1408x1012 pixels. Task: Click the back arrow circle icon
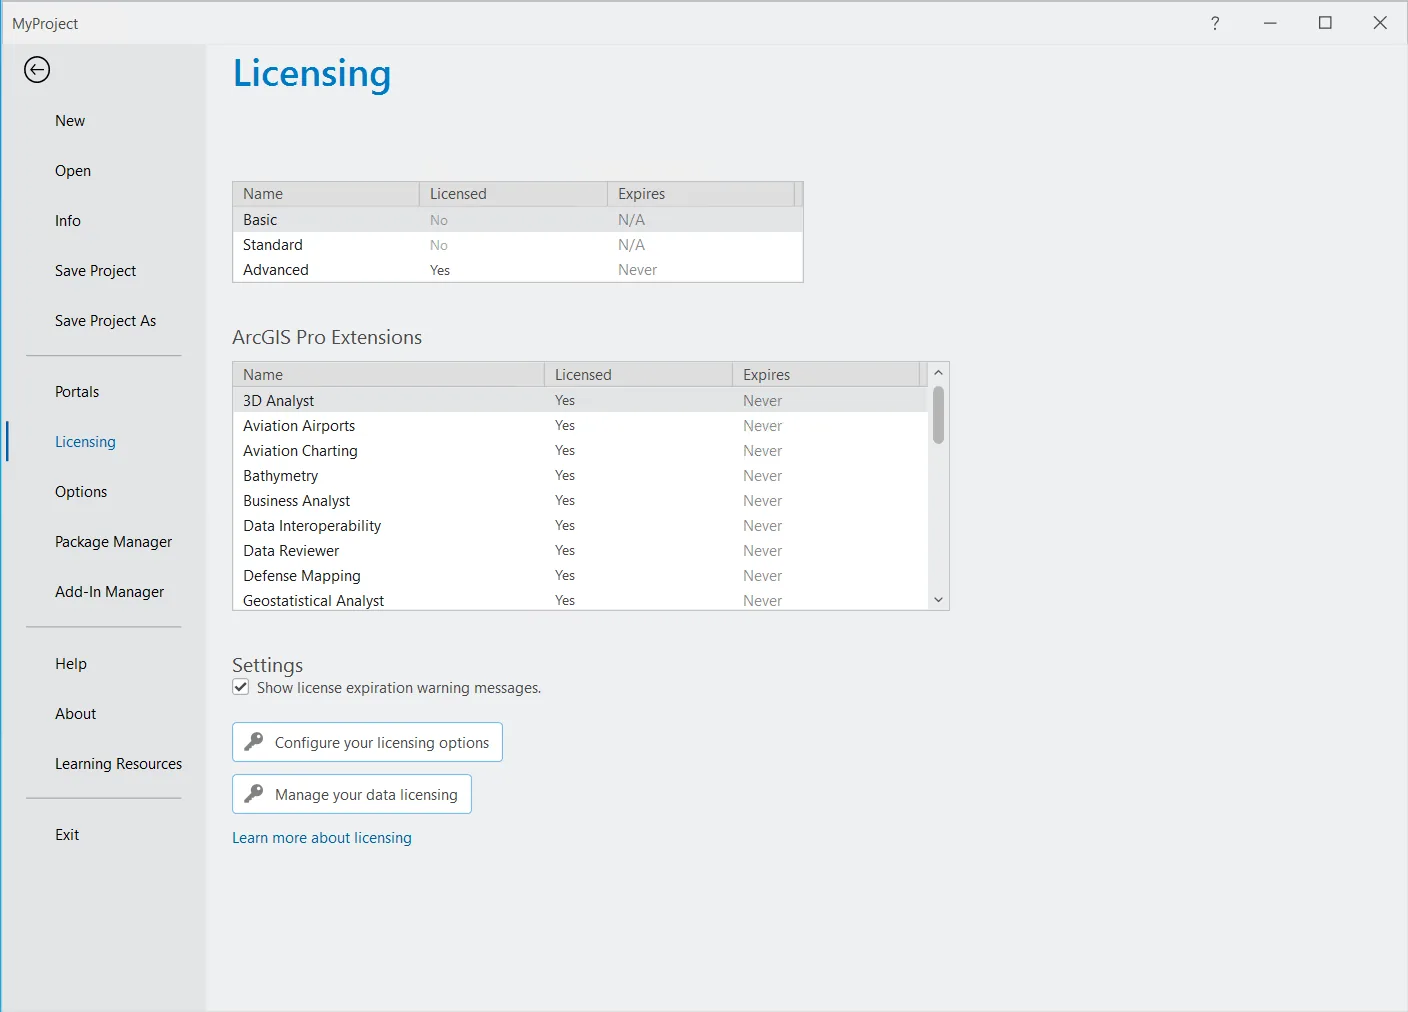(x=37, y=70)
